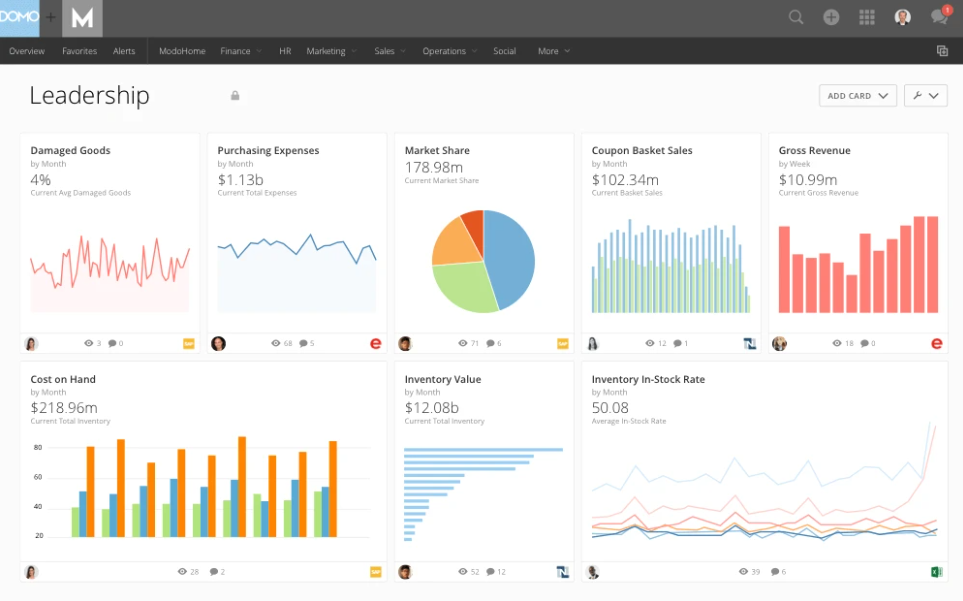Open the wrench settings dropdown
The image size is (963, 601).
pyautogui.click(x=925, y=96)
